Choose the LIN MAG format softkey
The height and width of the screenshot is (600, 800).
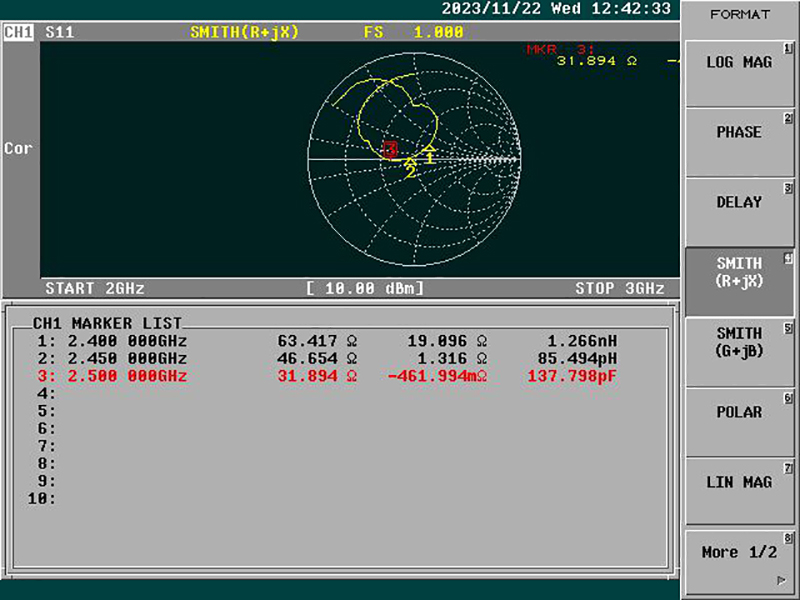tap(739, 492)
